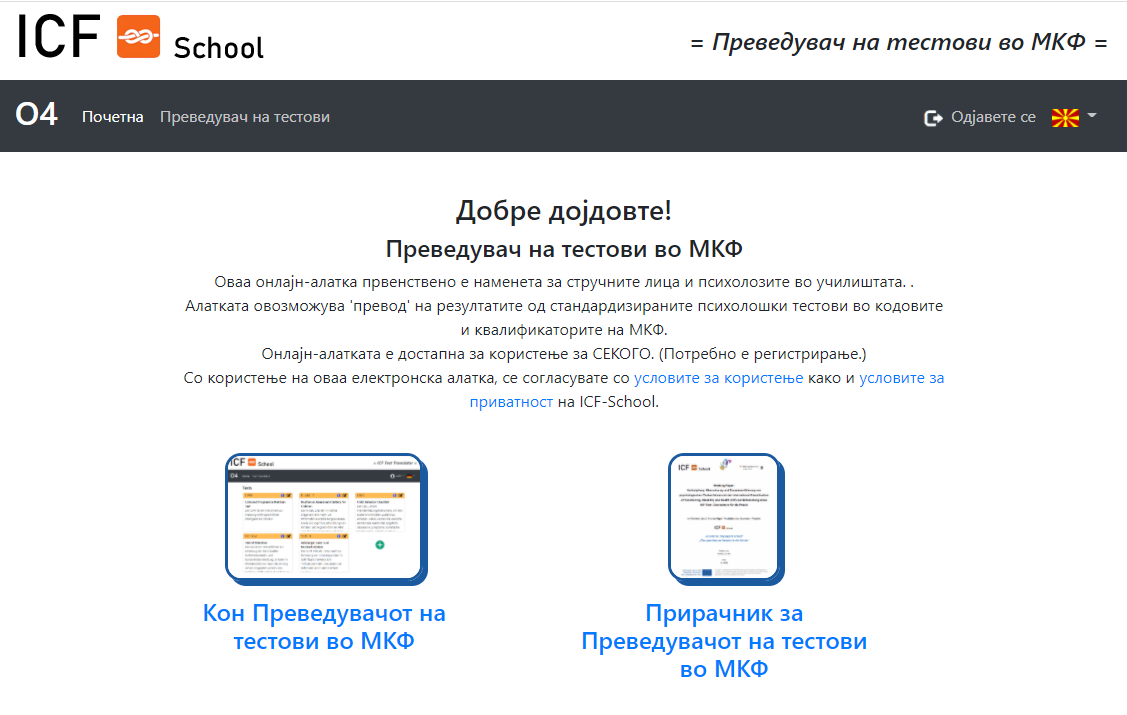Click the O4 brand in navbar
Image resolution: width=1127 pixels, height=715 pixels.
(37, 116)
